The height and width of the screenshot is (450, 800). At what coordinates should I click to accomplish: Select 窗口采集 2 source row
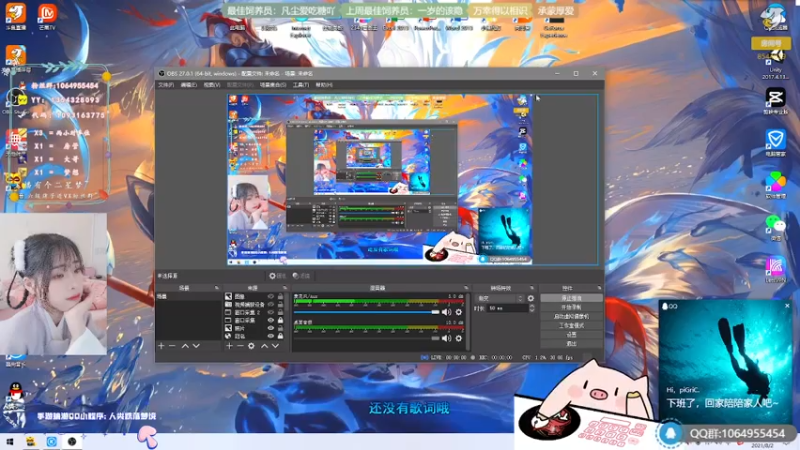click(x=254, y=312)
